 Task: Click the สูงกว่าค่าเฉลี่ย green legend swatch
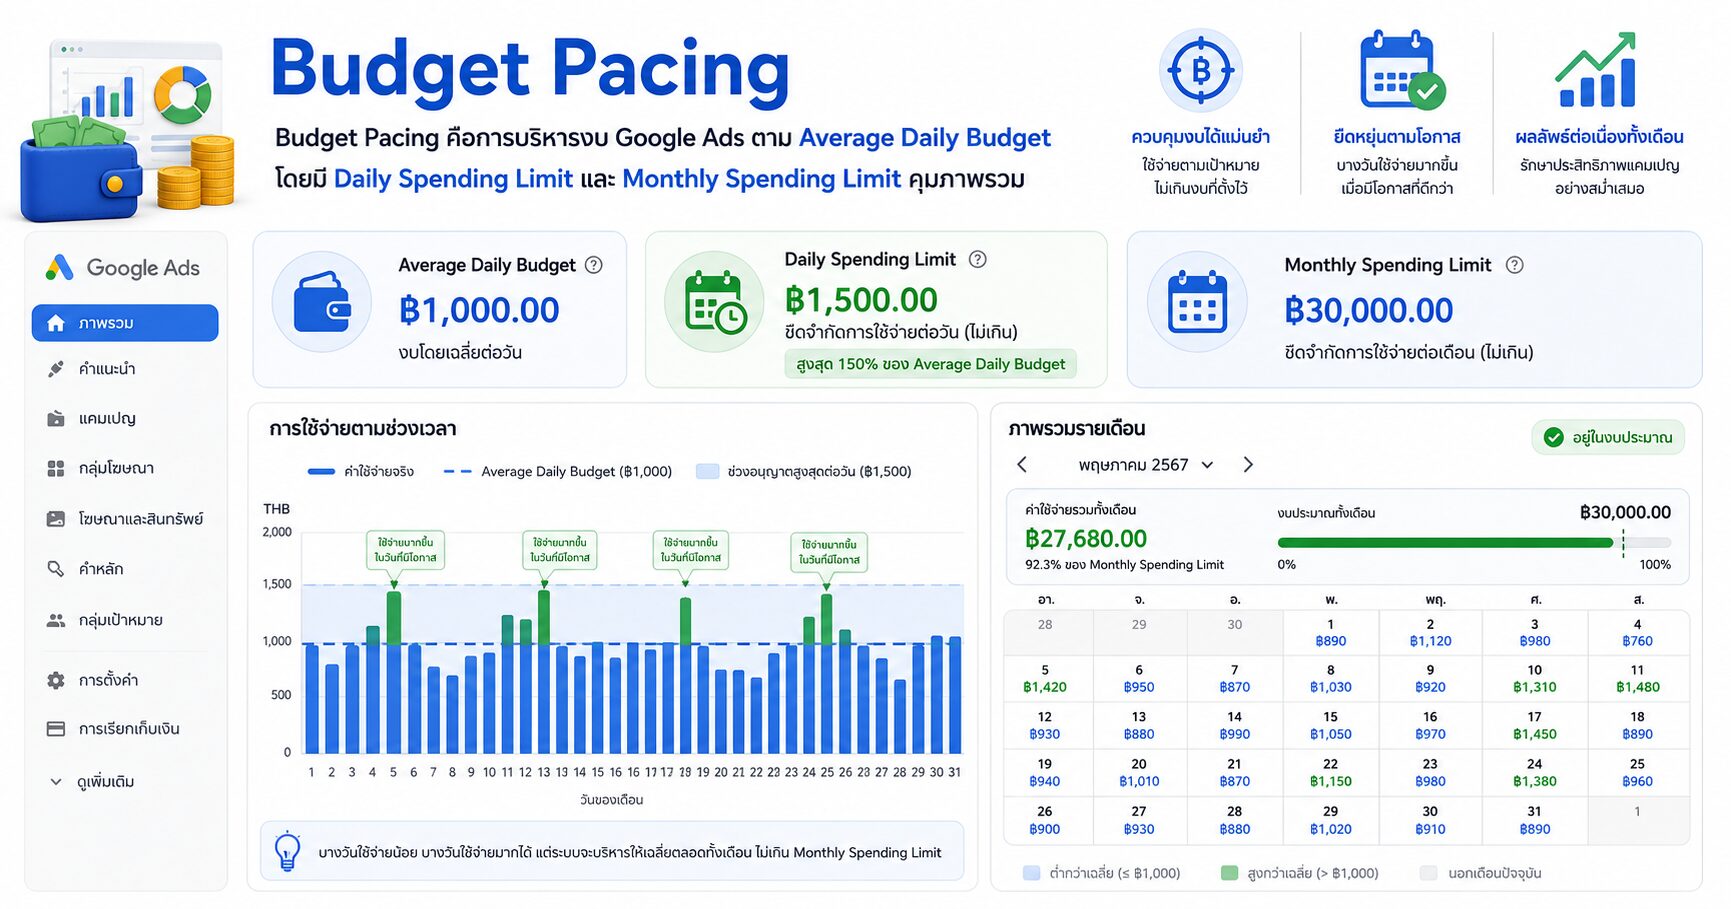pos(1230,874)
